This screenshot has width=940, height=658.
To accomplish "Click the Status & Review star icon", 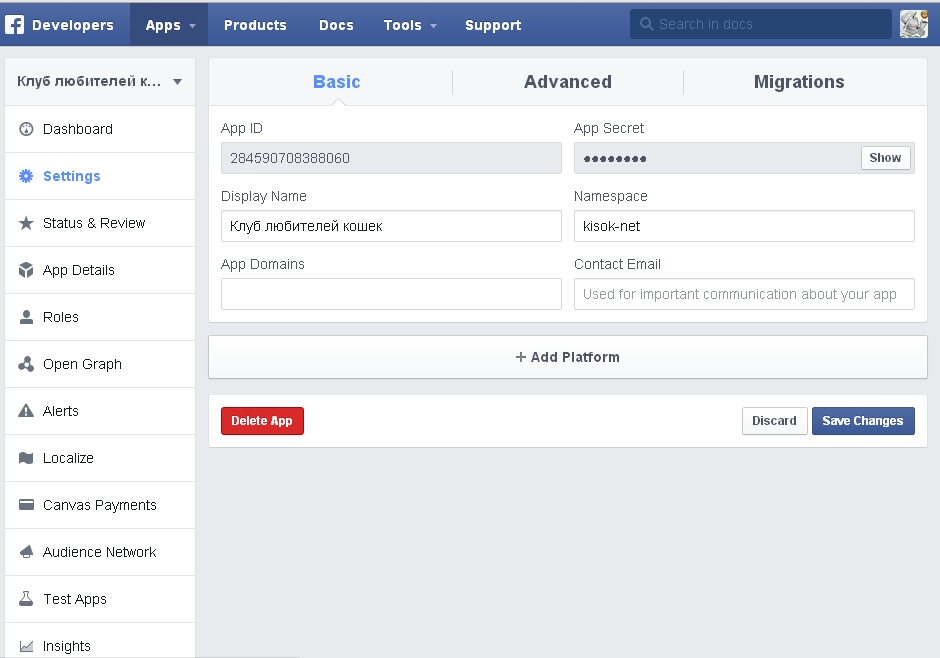I will click(x=26, y=223).
